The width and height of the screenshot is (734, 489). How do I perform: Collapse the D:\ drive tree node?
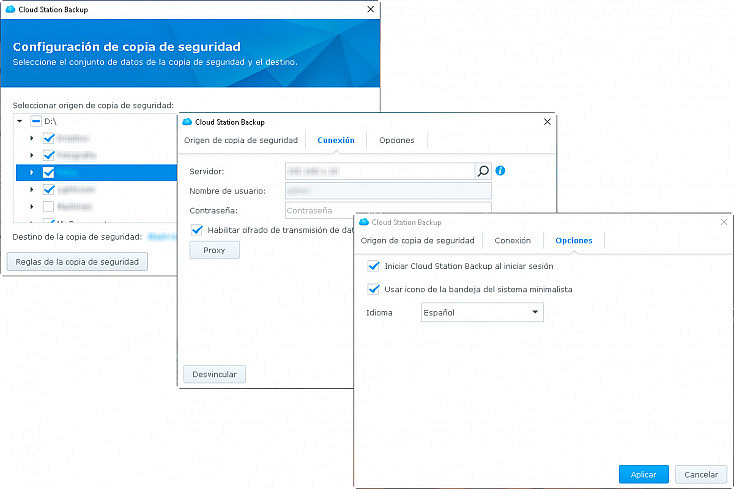pyautogui.click(x=20, y=121)
